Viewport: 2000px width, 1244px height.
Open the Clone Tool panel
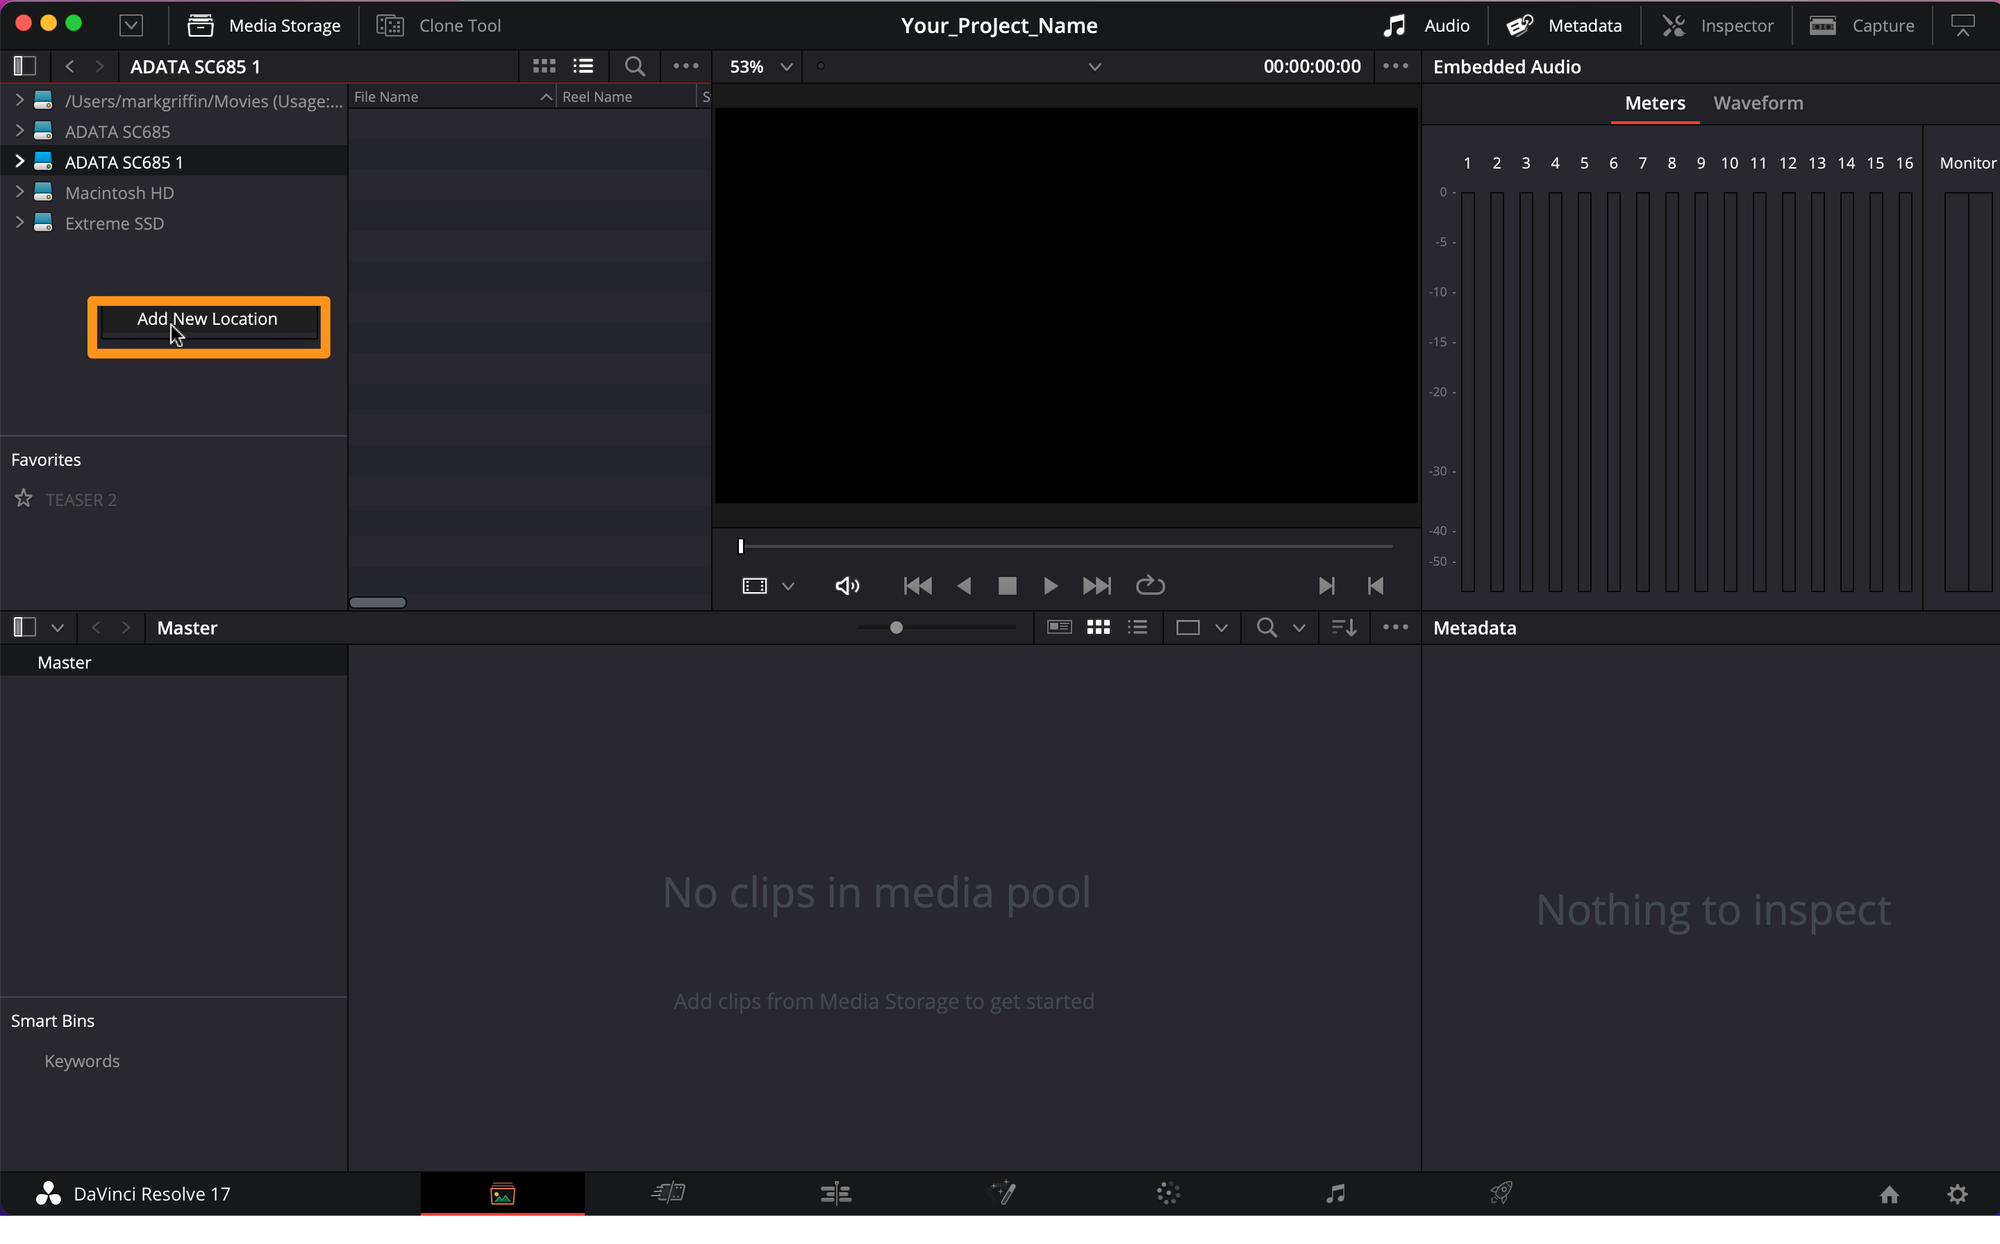pyautogui.click(x=439, y=25)
